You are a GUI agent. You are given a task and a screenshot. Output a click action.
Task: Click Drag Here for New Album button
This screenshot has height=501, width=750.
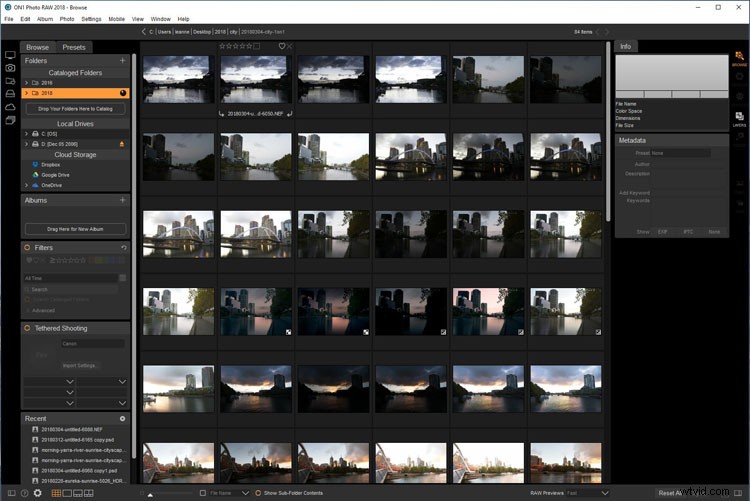pos(75,229)
